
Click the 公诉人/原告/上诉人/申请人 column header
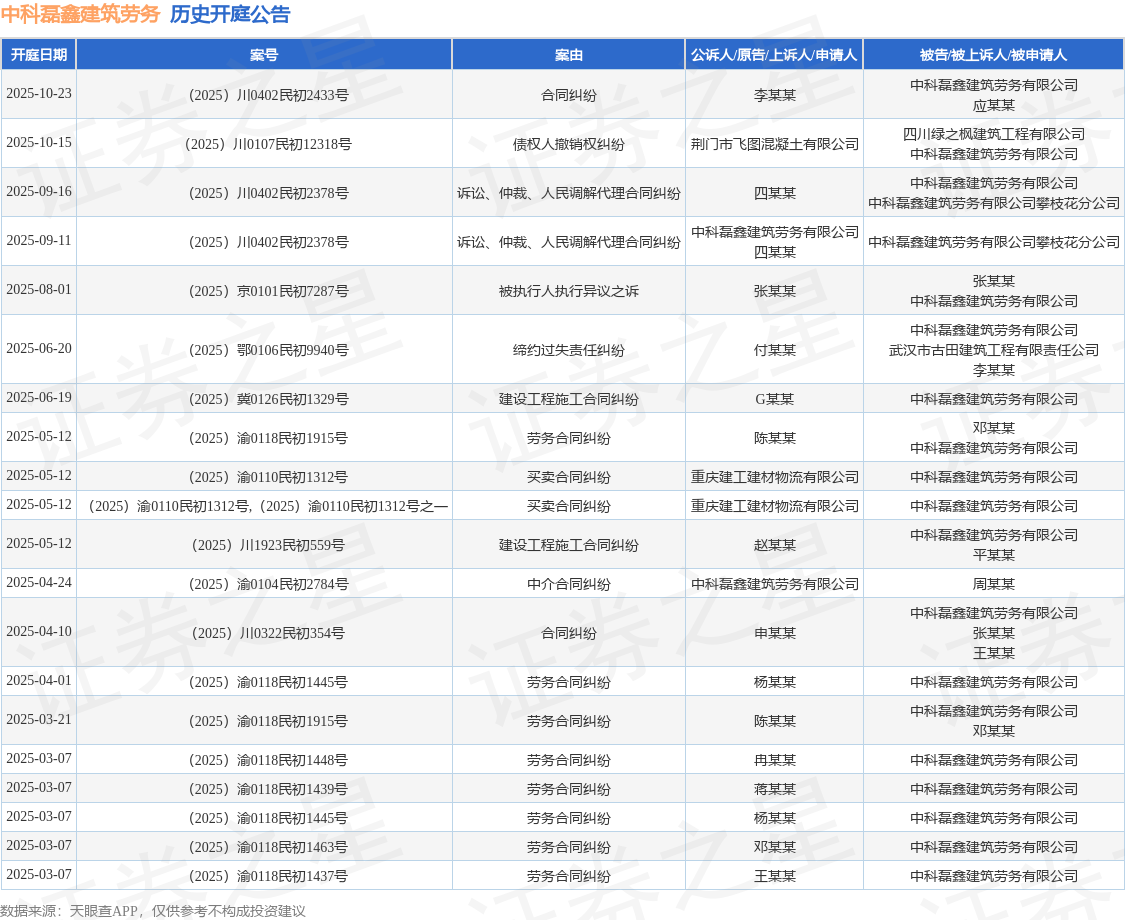coord(774,55)
